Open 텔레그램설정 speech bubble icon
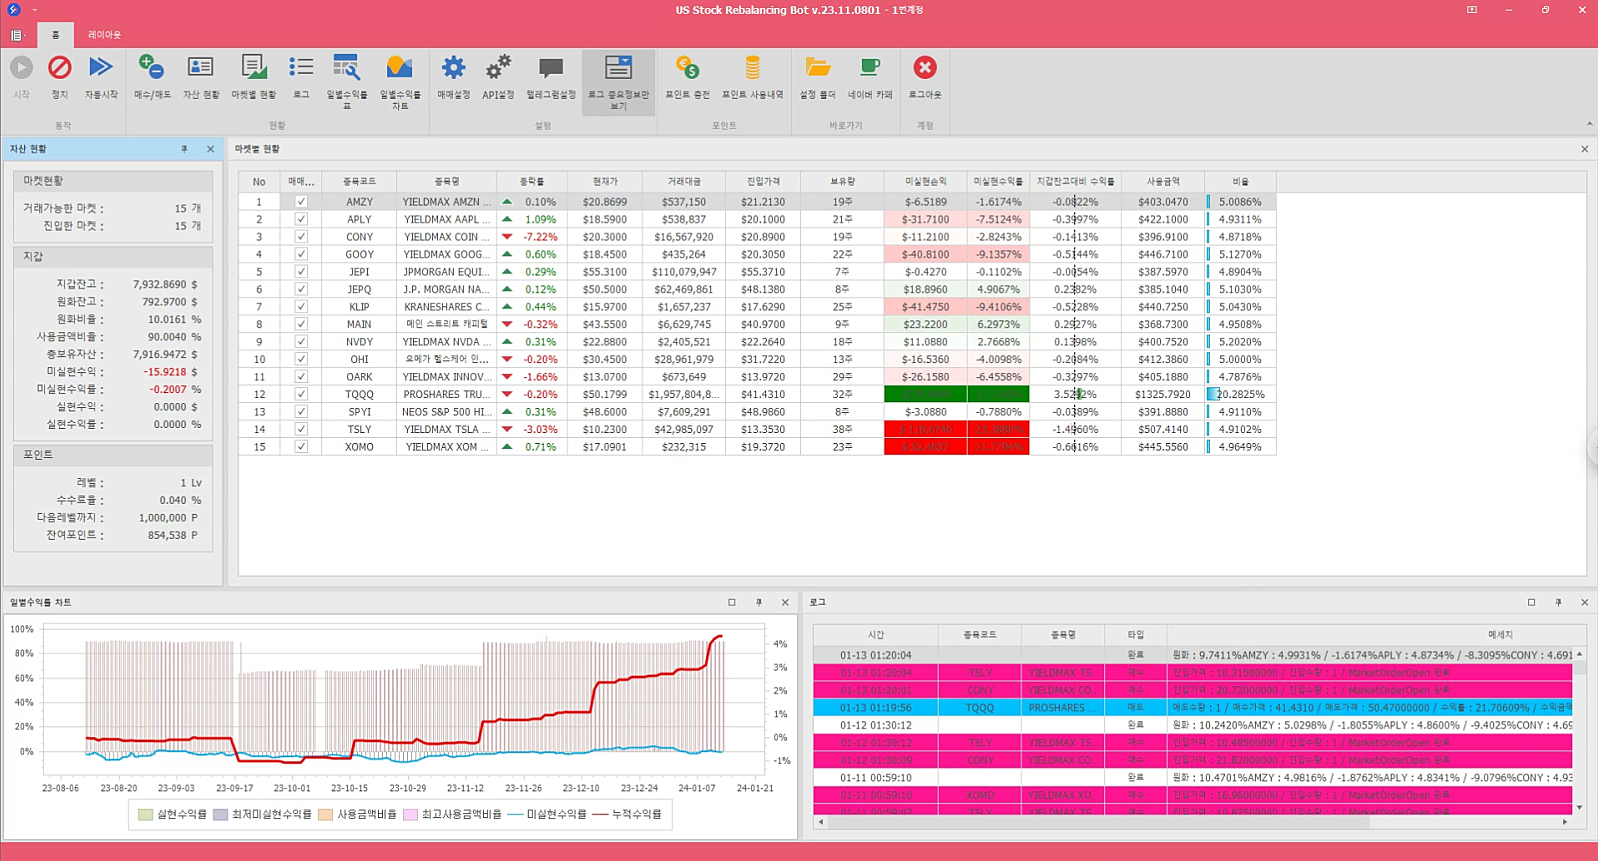The width and height of the screenshot is (1598, 861). (x=551, y=68)
